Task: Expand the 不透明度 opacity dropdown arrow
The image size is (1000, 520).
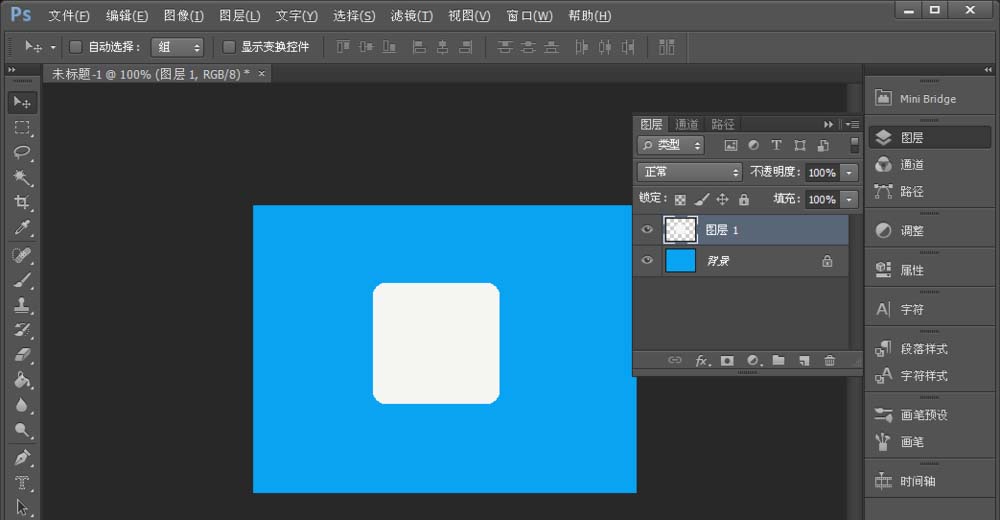Action: (849, 172)
